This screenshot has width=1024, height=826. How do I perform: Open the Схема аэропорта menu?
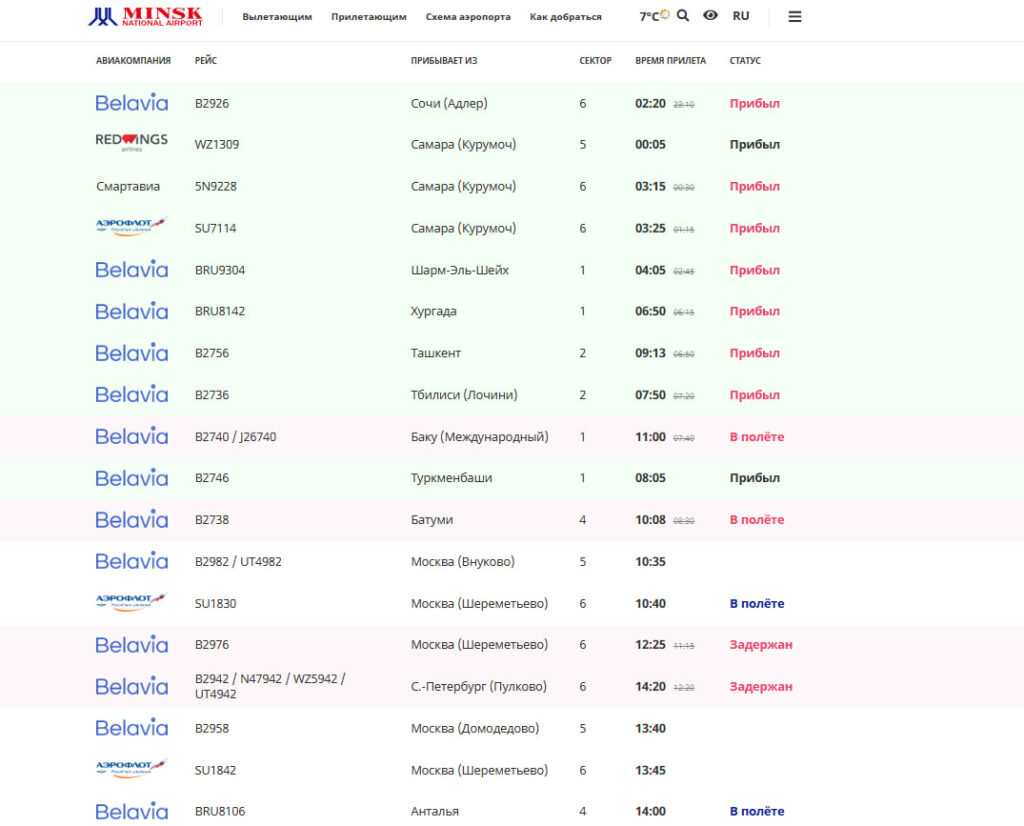pyautogui.click(x=468, y=16)
